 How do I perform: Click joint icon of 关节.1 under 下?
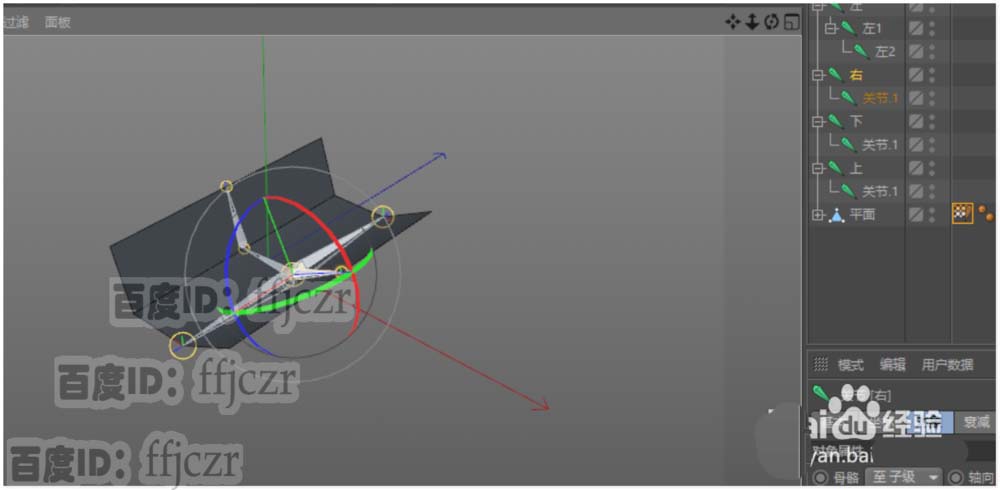(x=848, y=145)
